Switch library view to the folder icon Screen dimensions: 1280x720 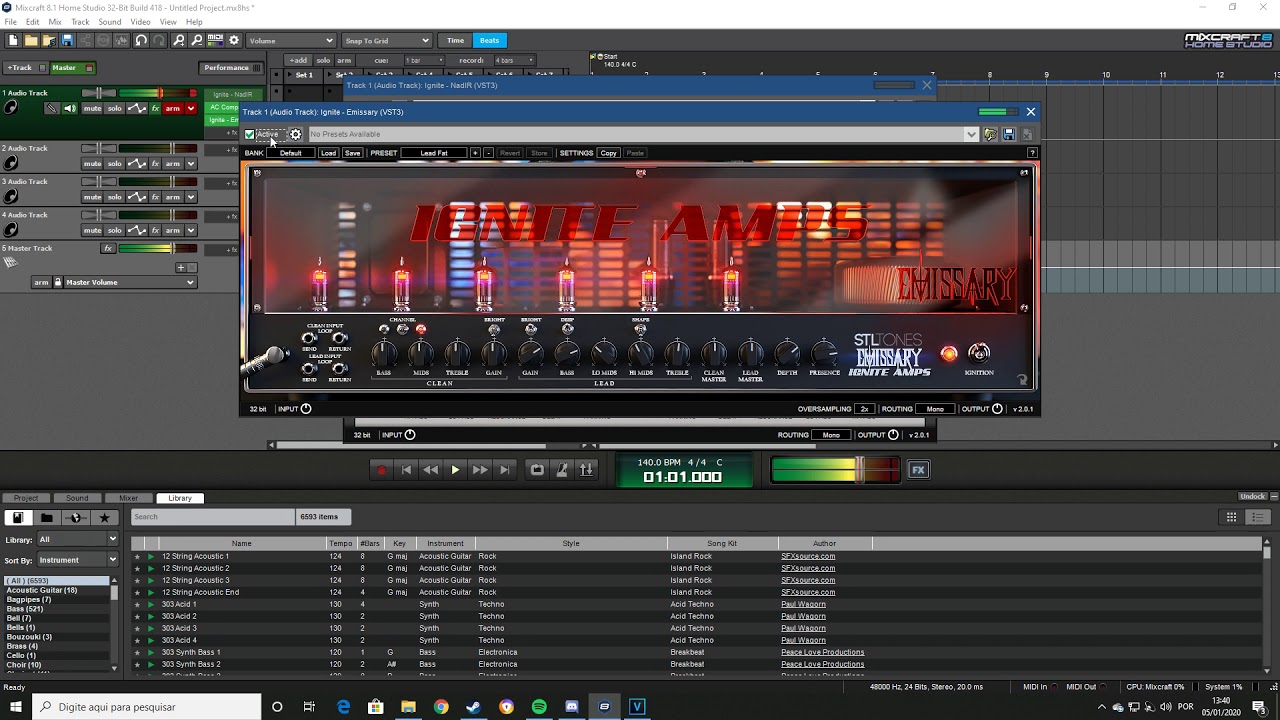[x=46, y=517]
